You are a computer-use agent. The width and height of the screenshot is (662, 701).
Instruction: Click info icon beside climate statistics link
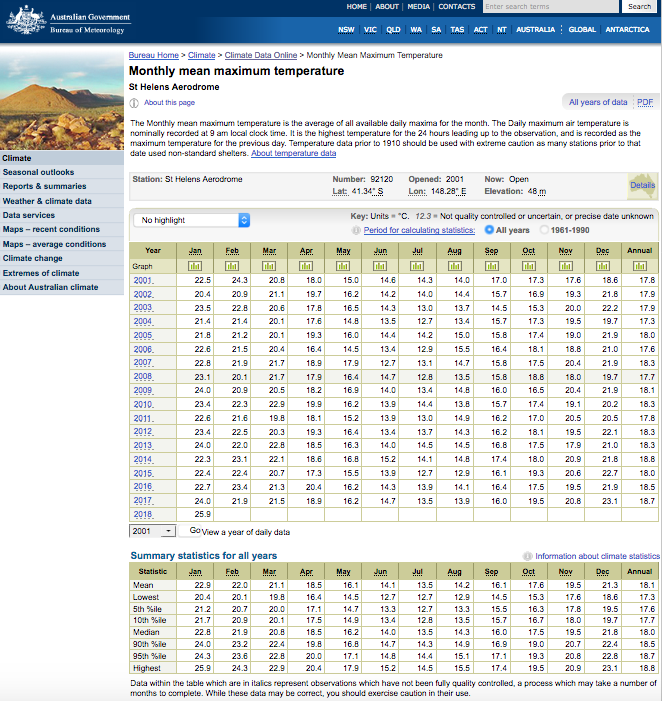(x=528, y=556)
